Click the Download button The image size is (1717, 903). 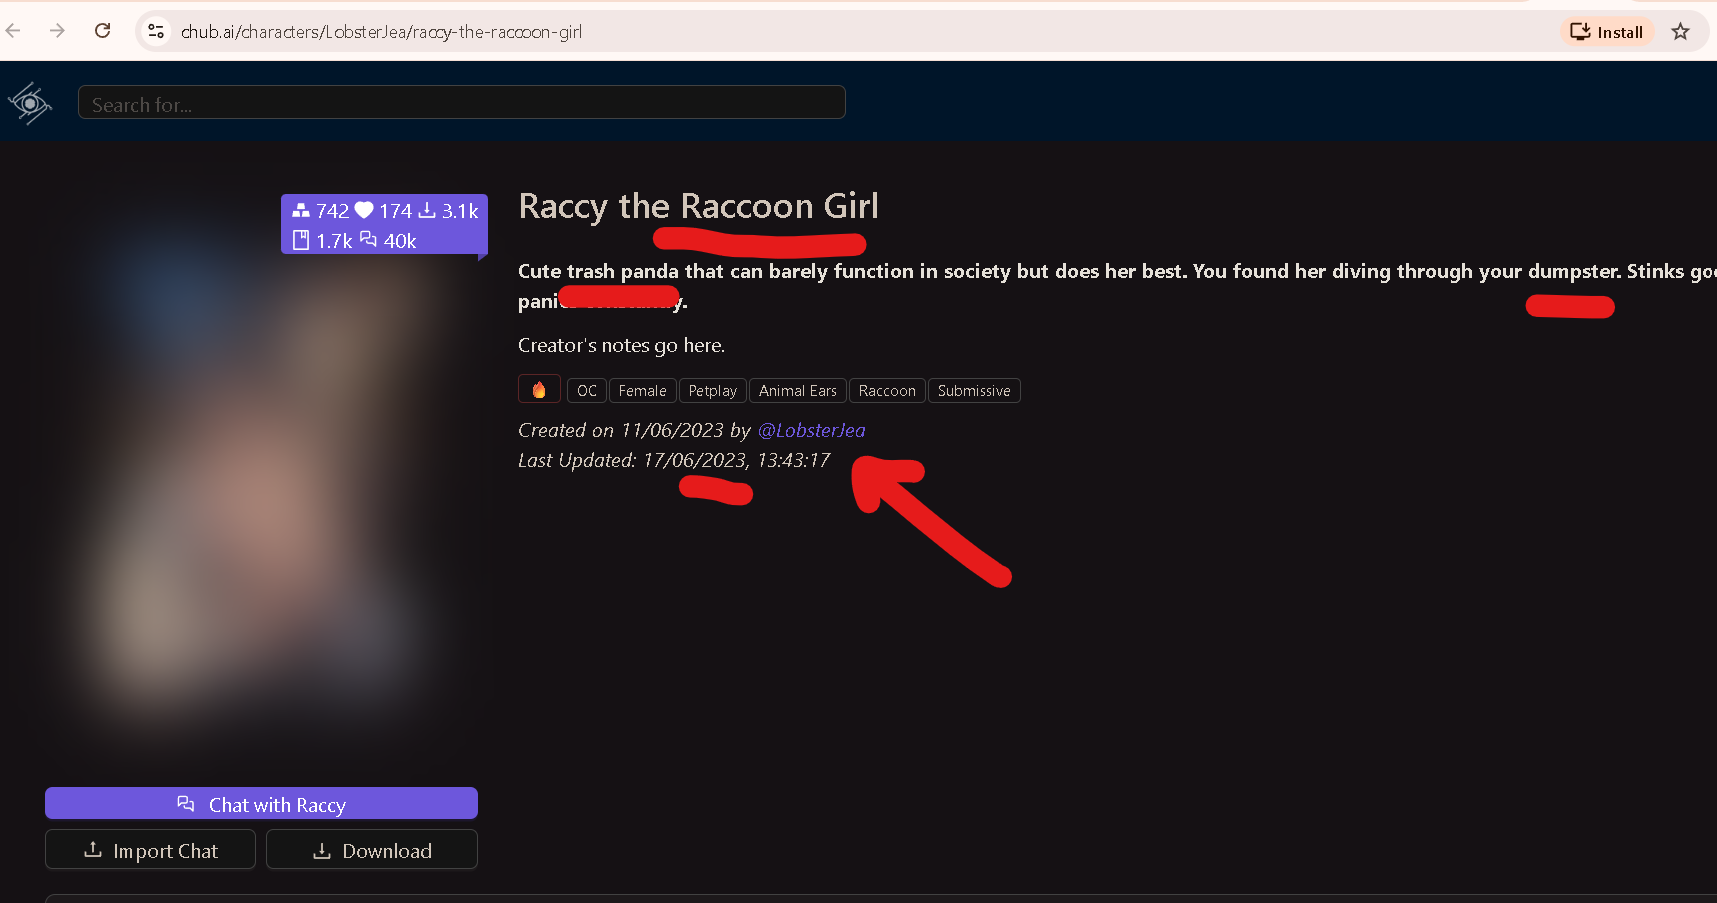click(x=372, y=850)
